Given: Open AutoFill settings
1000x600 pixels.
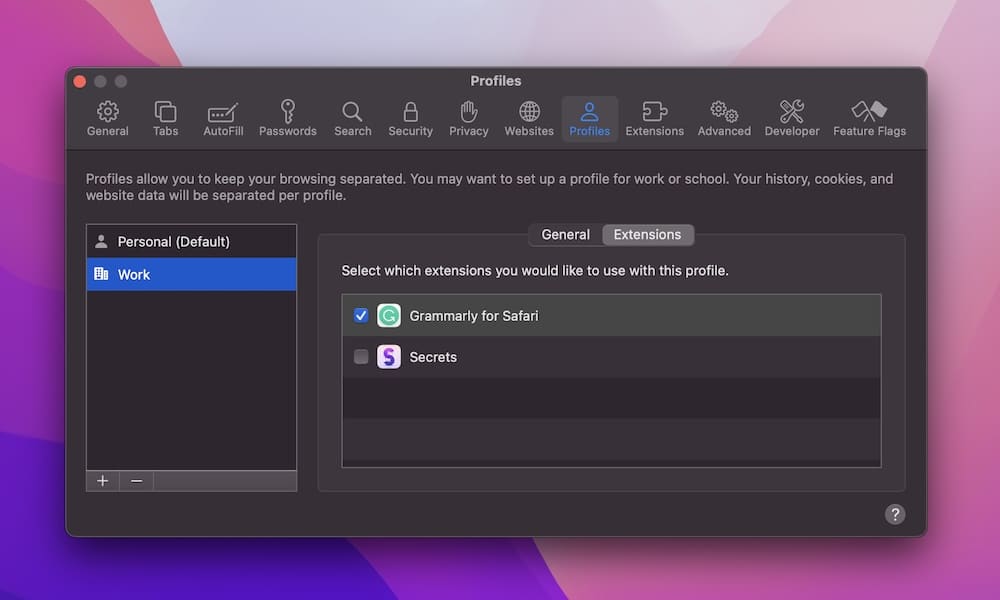Looking at the screenshot, I should click(222, 117).
